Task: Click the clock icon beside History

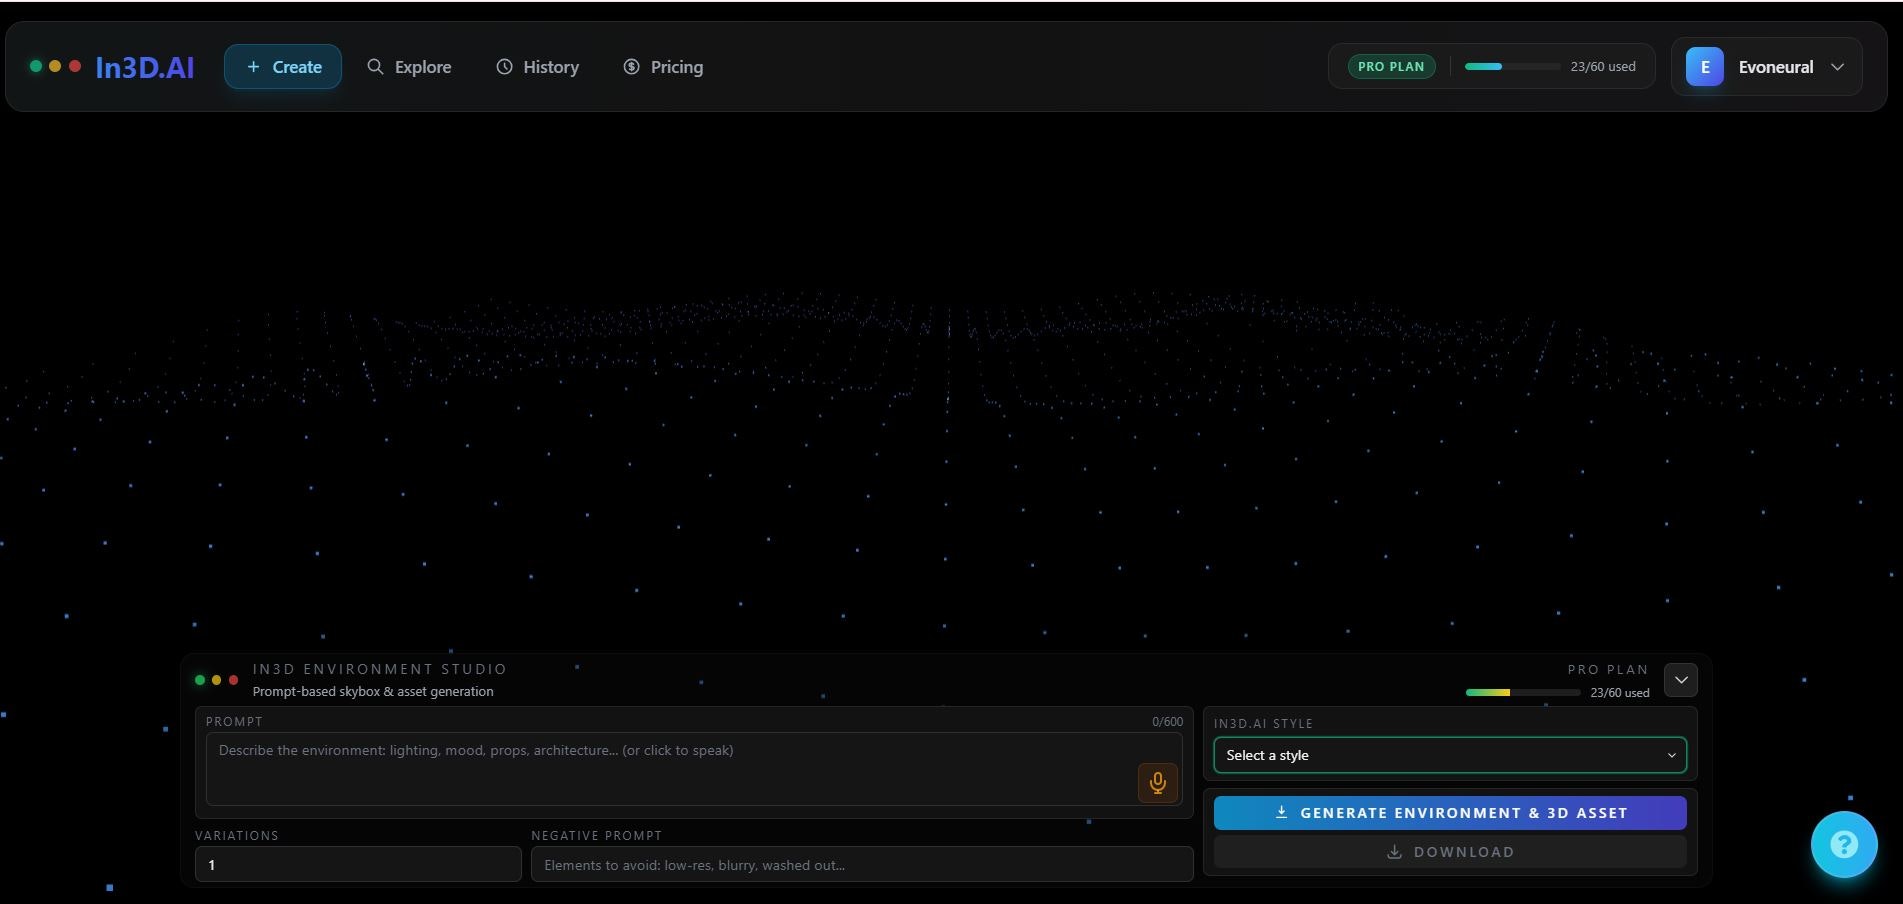Action: point(504,66)
